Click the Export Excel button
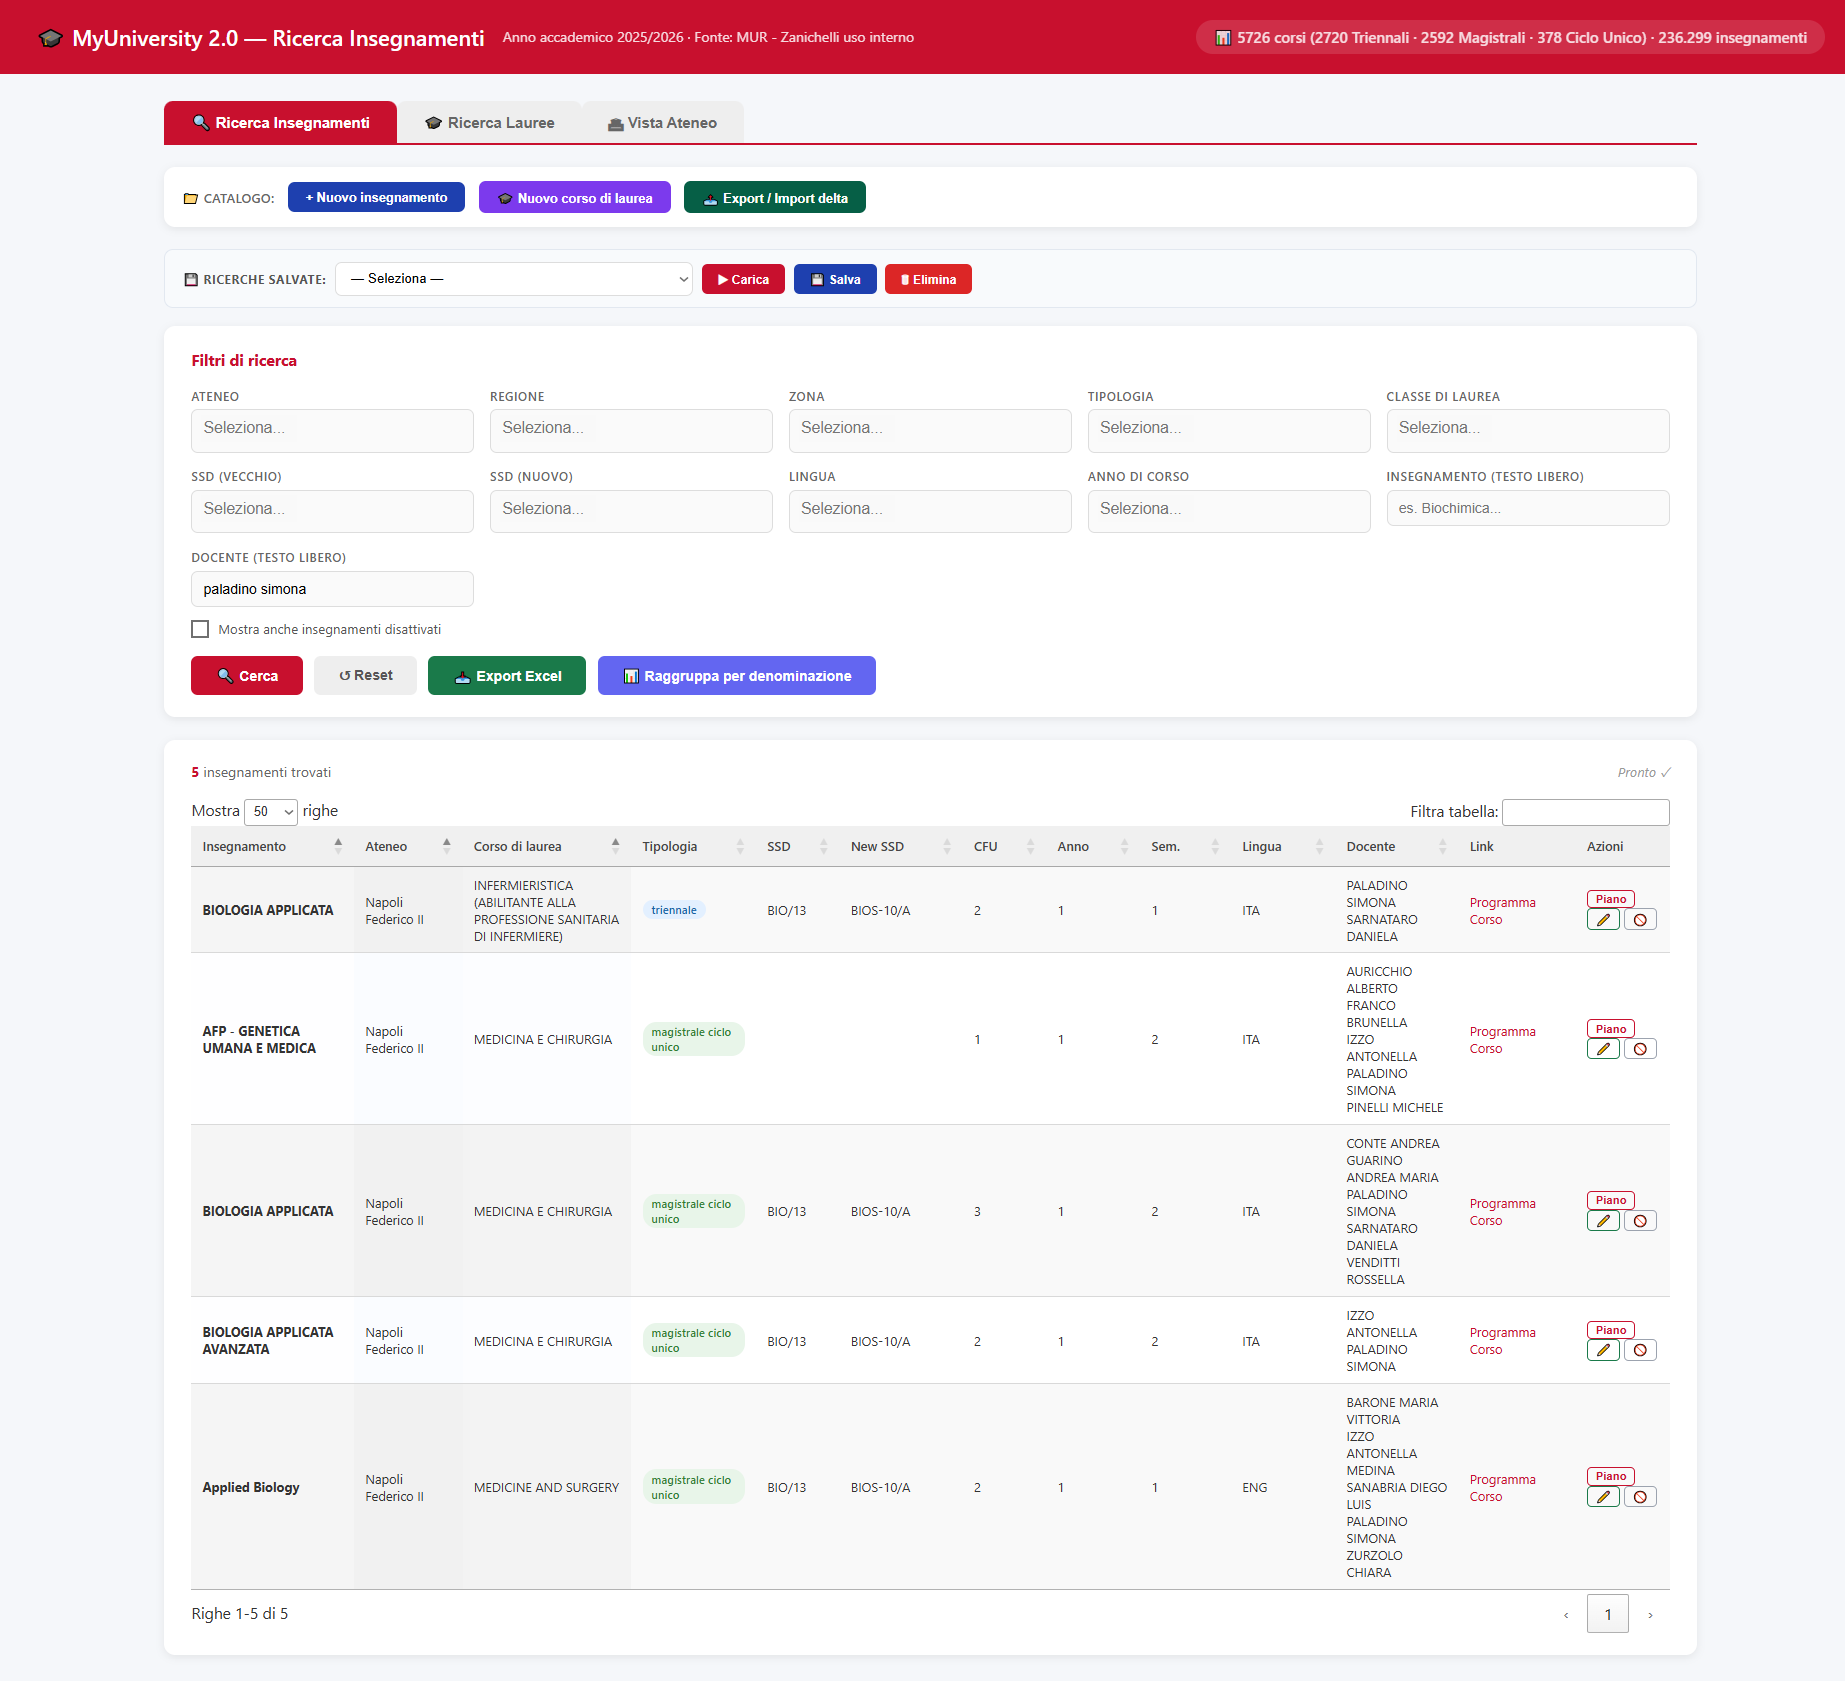 [x=507, y=676]
